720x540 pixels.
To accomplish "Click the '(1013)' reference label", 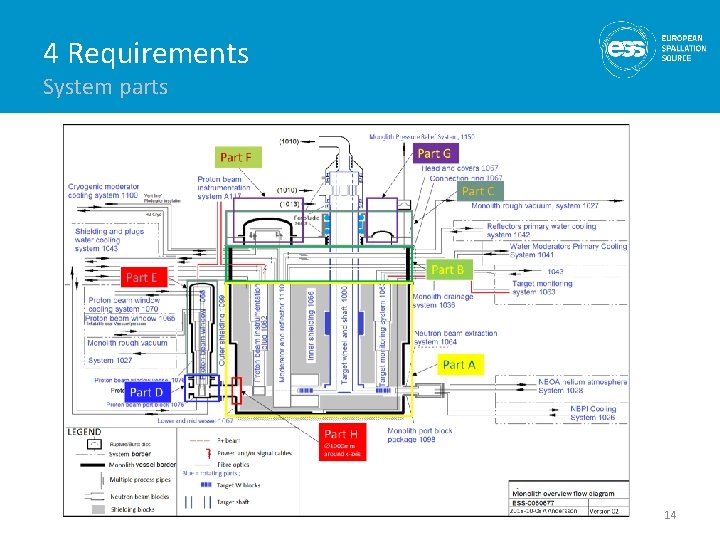I will click(290, 203).
